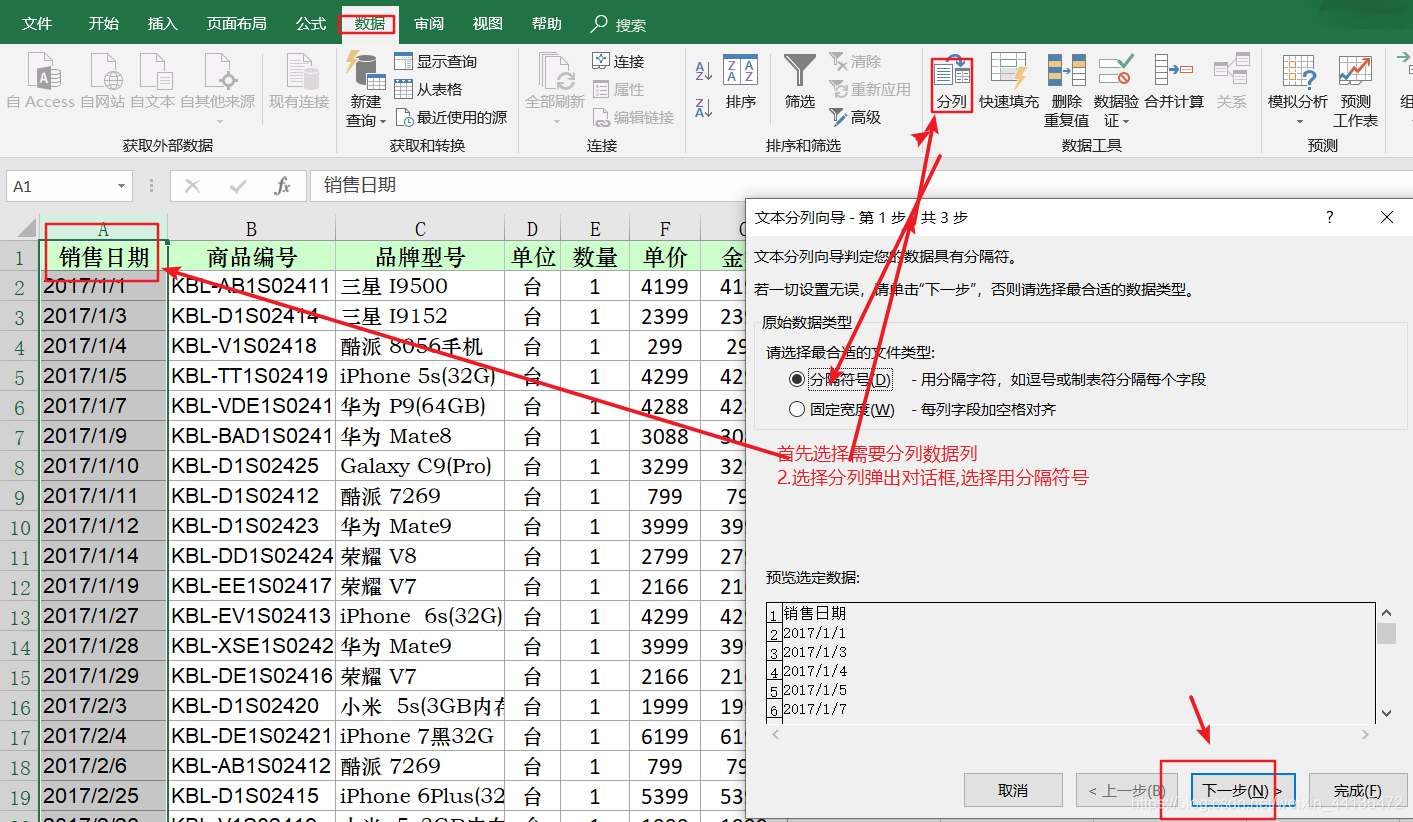Select row 12 header

[x=19, y=586]
